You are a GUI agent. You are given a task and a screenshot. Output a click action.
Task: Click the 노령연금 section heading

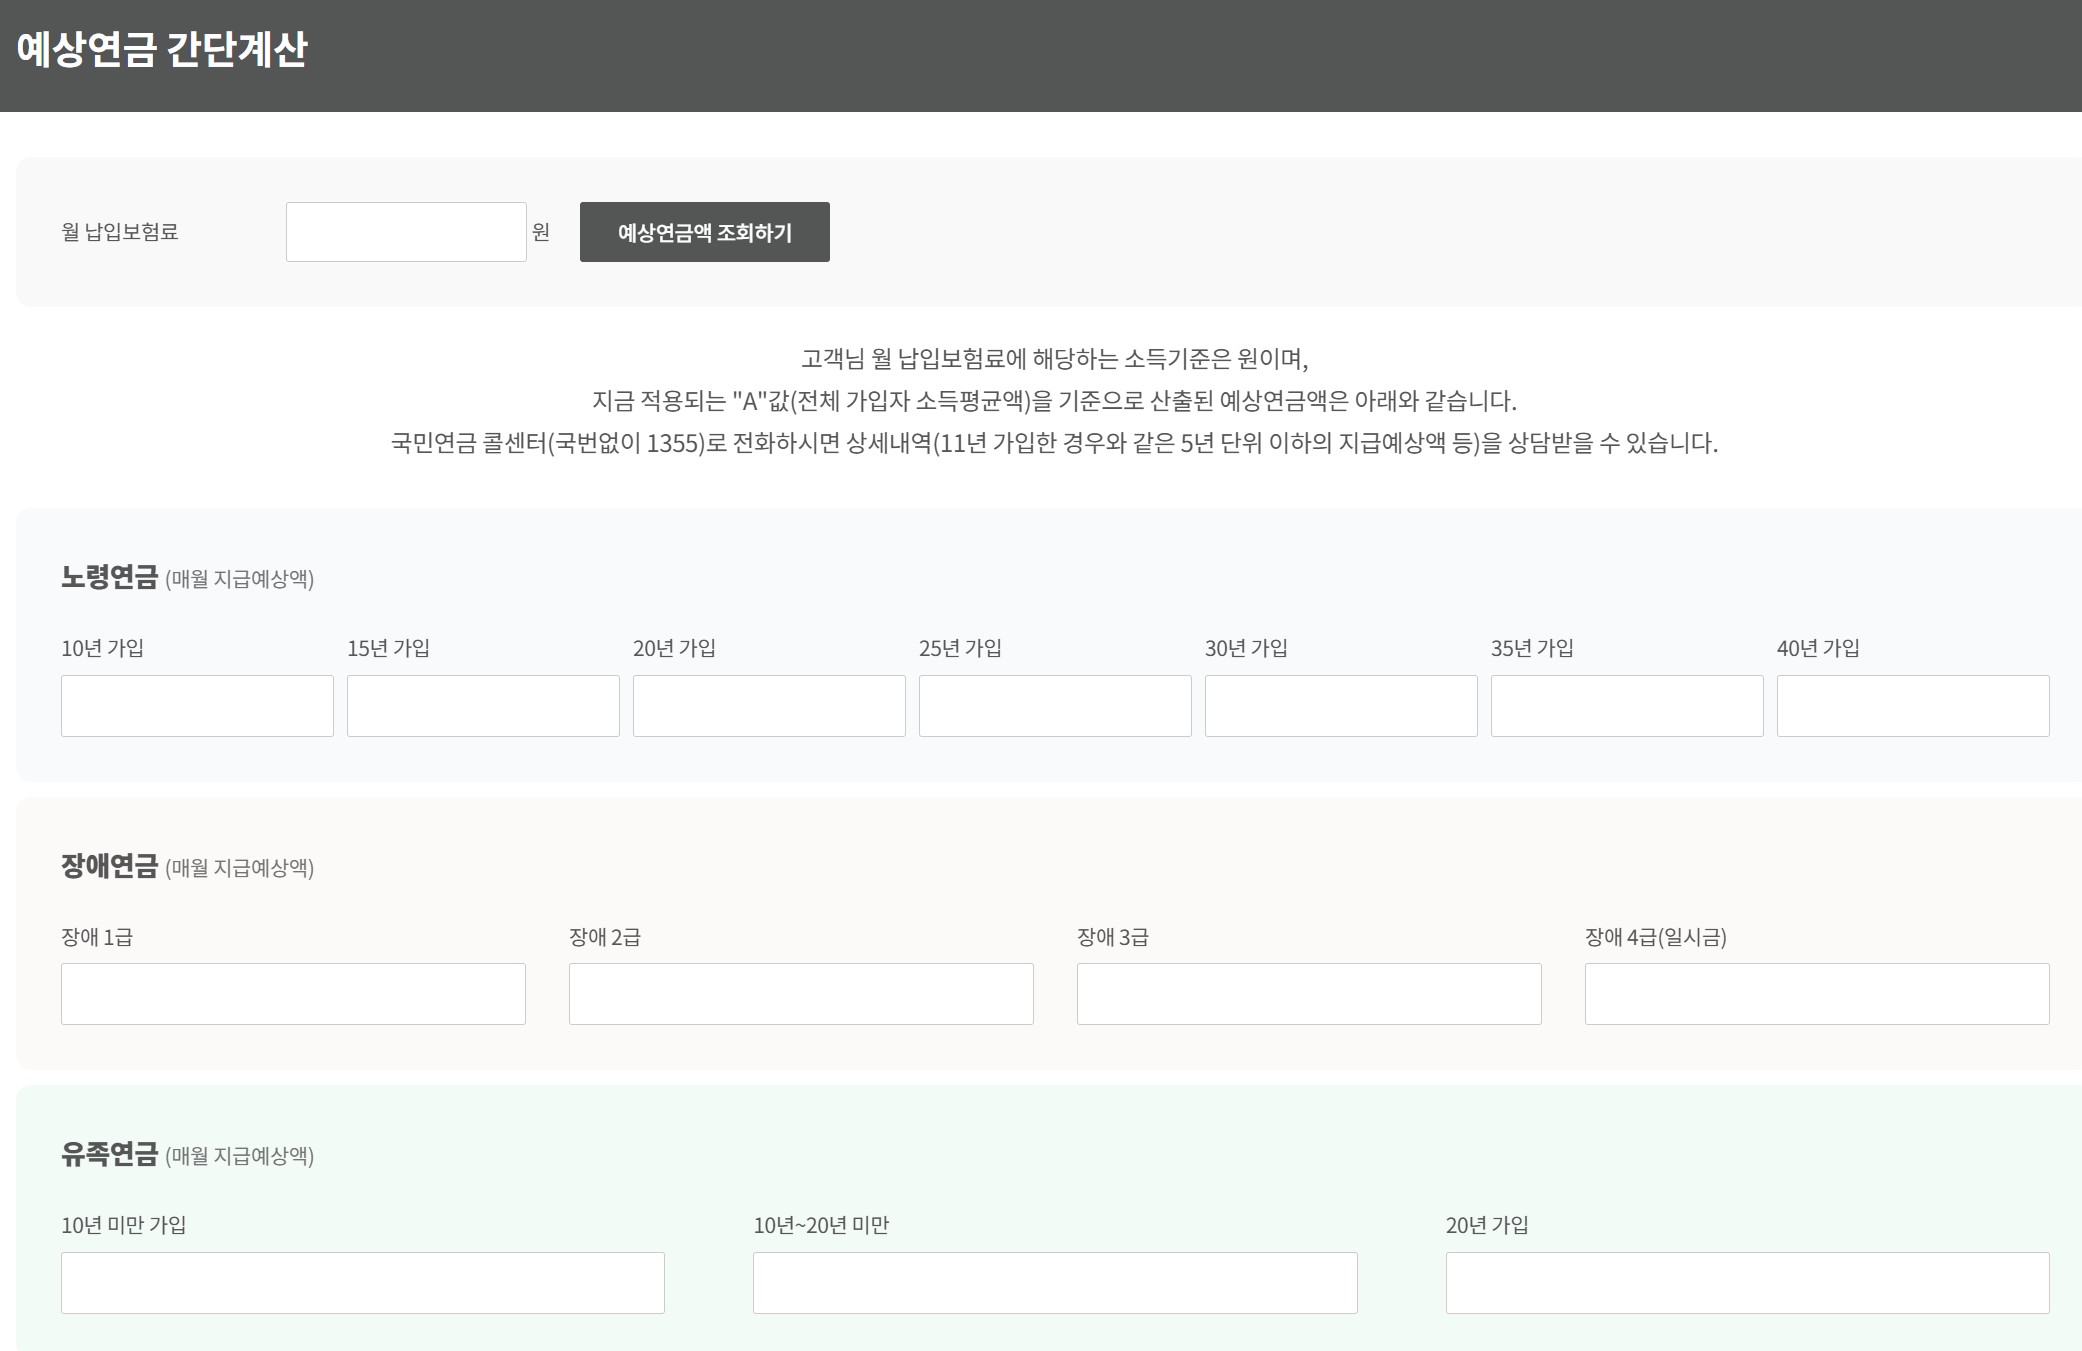point(109,577)
